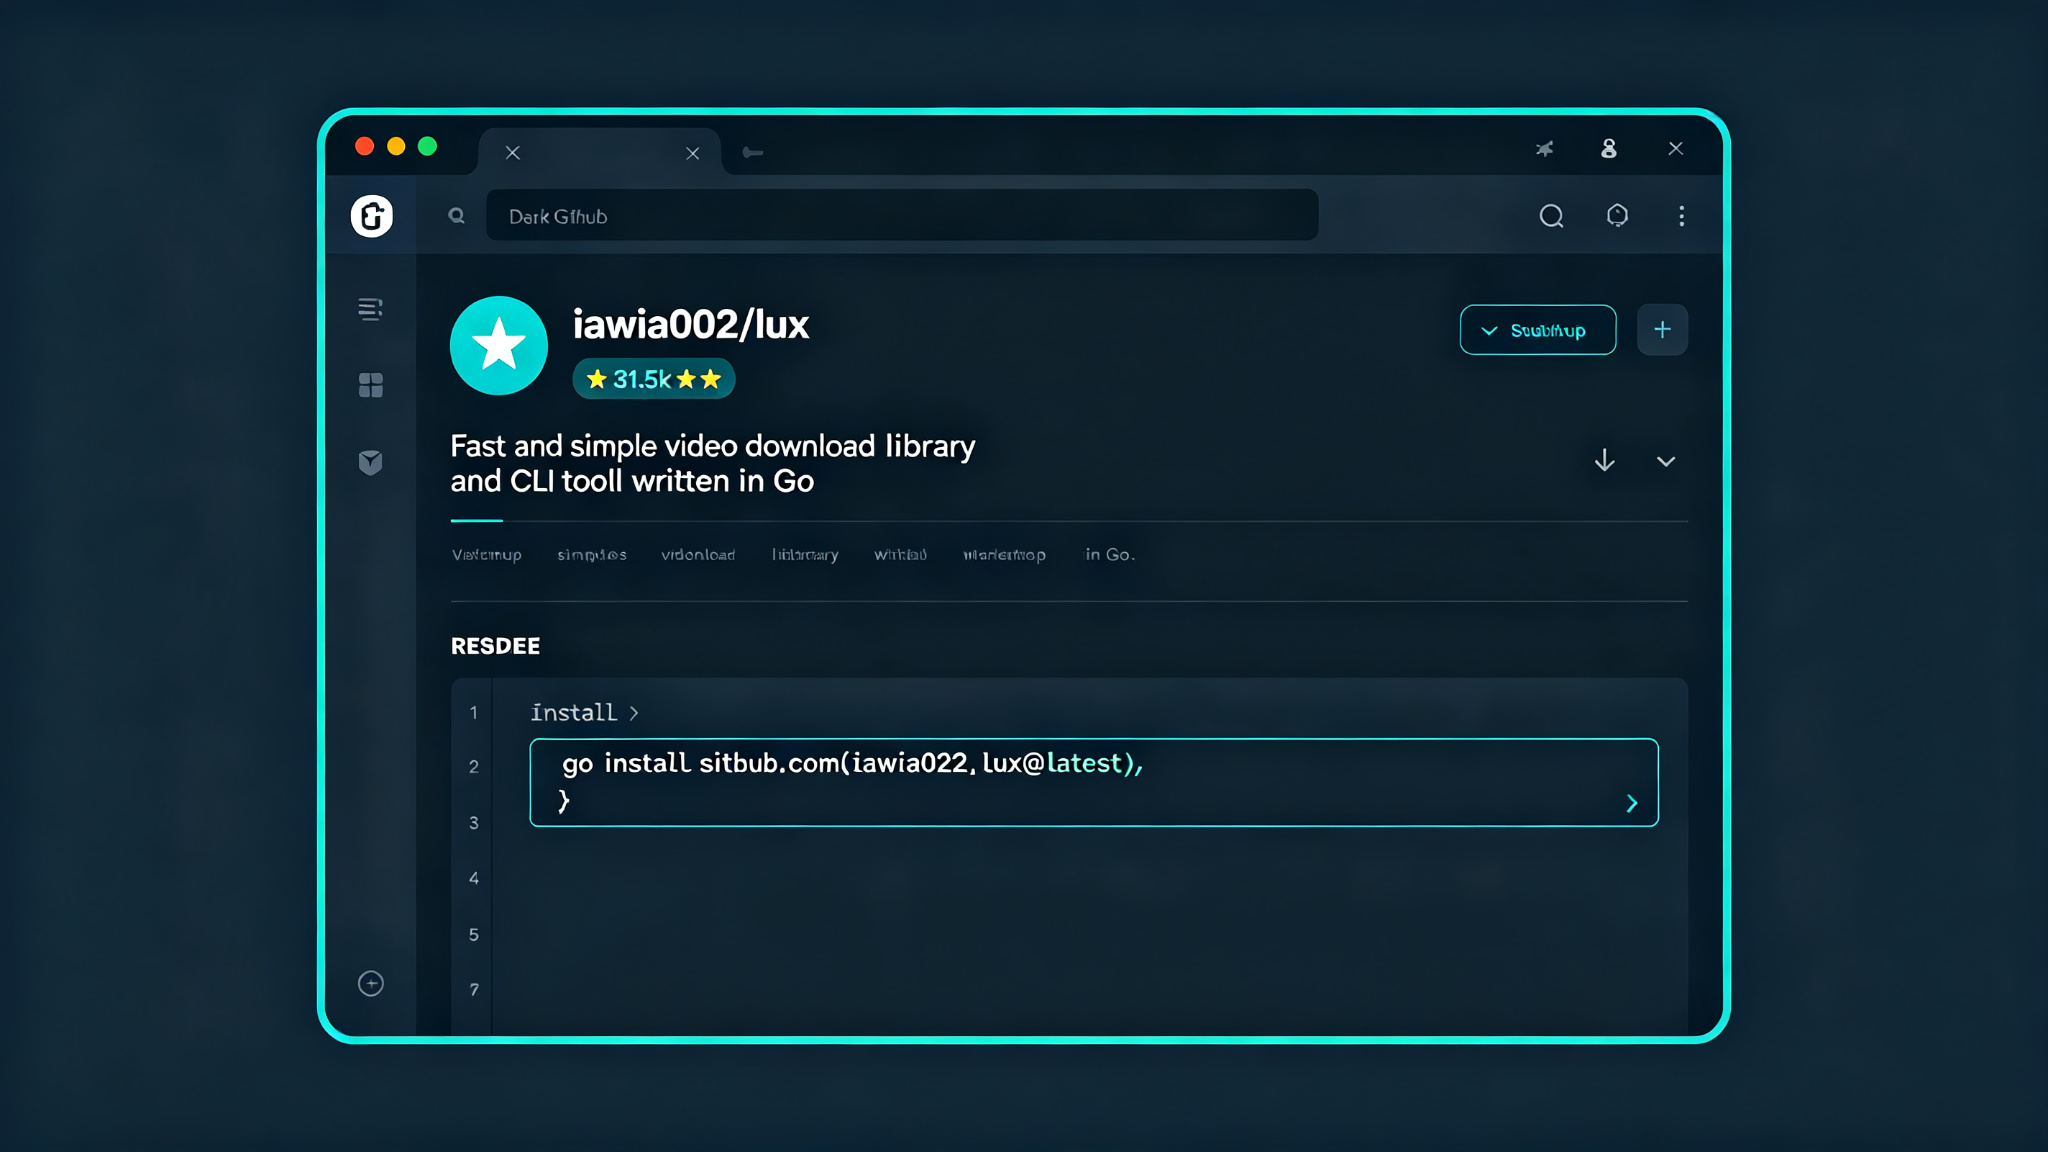Expand the install chevron on line 1
This screenshot has height=1152, width=2048.
(x=634, y=713)
